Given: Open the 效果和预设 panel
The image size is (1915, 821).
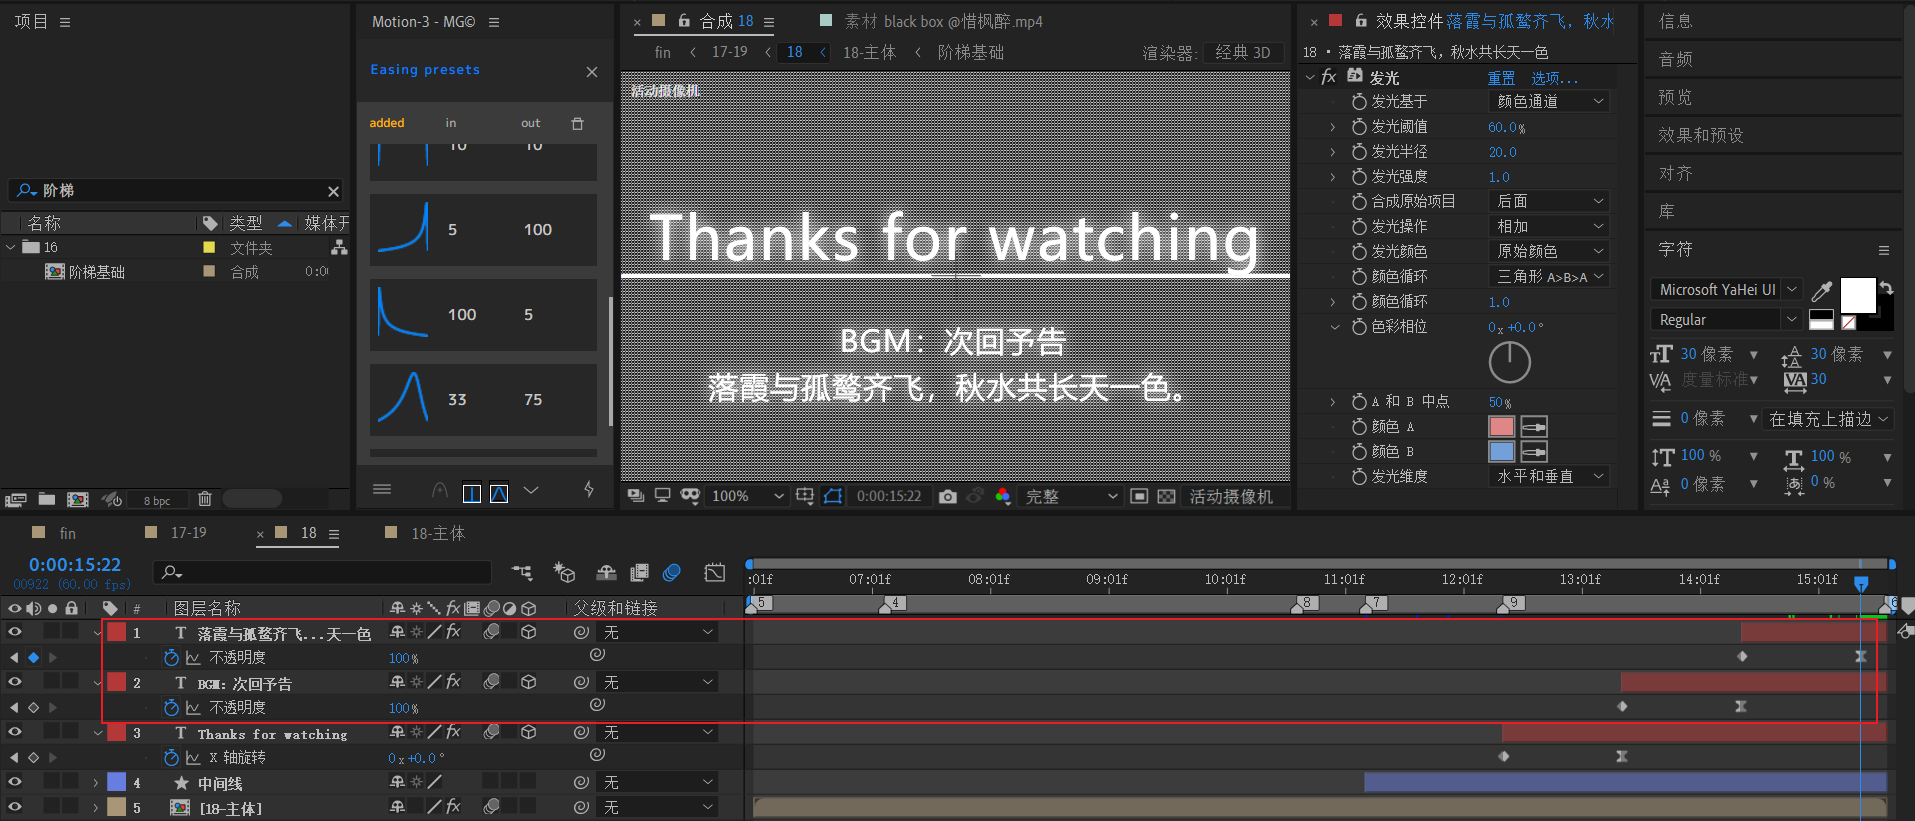Looking at the screenshot, I should click(1701, 135).
